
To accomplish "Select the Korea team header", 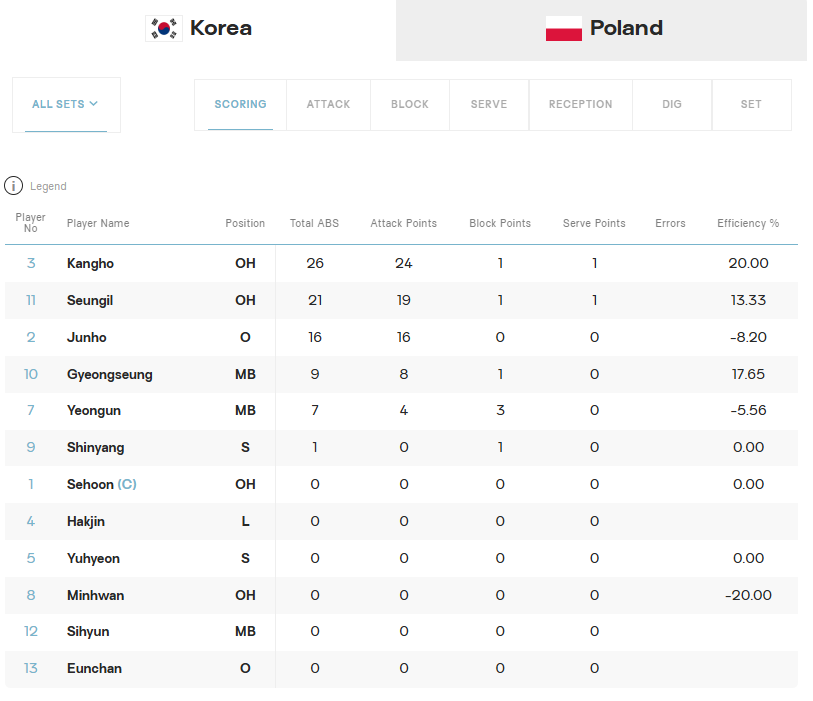I will (199, 29).
